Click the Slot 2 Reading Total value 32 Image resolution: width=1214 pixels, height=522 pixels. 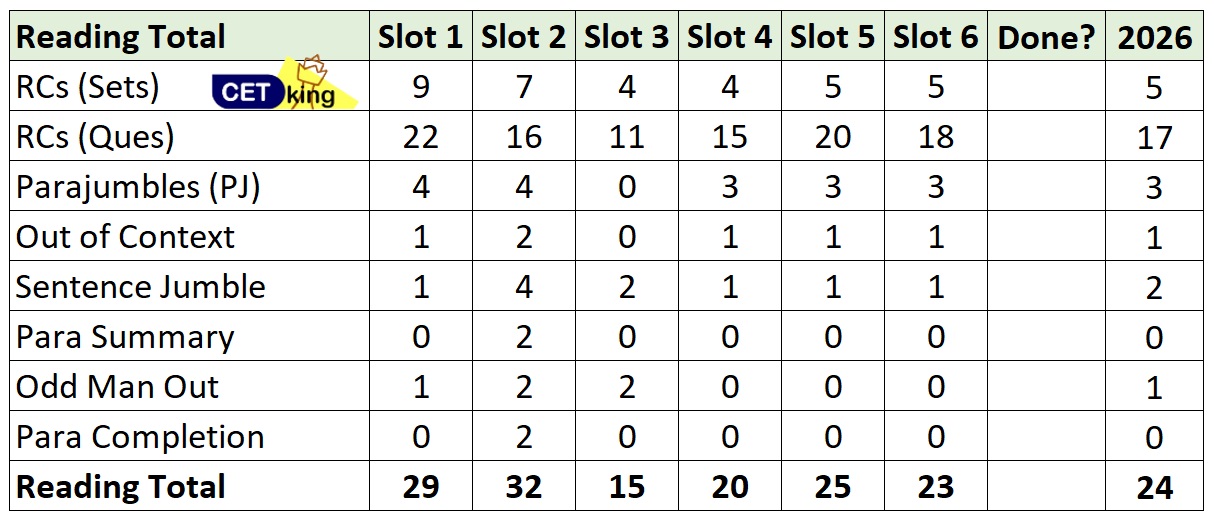click(x=524, y=487)
